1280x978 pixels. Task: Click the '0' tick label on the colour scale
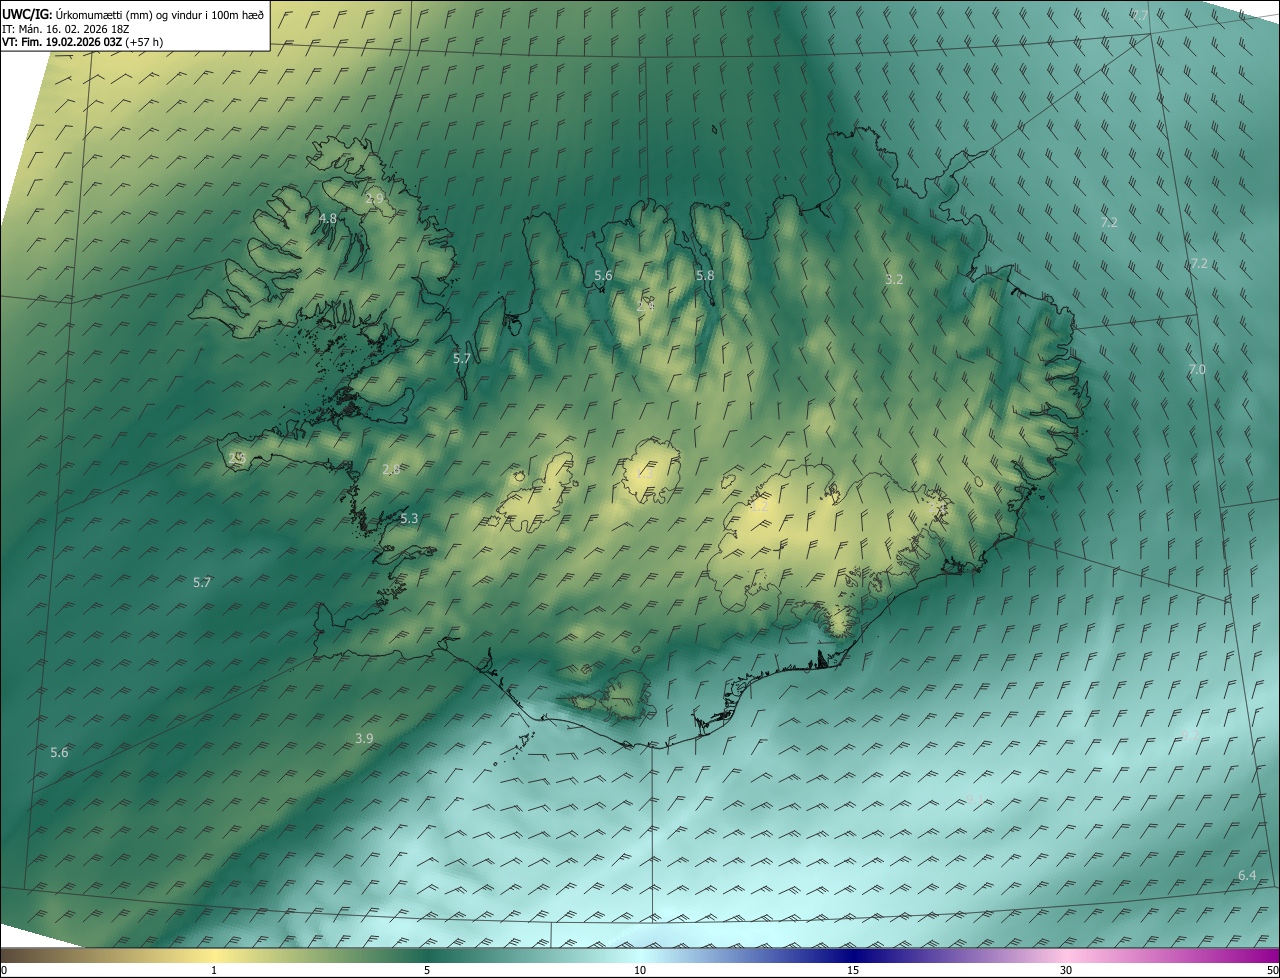pyautogui.click(x=3, y=970)
